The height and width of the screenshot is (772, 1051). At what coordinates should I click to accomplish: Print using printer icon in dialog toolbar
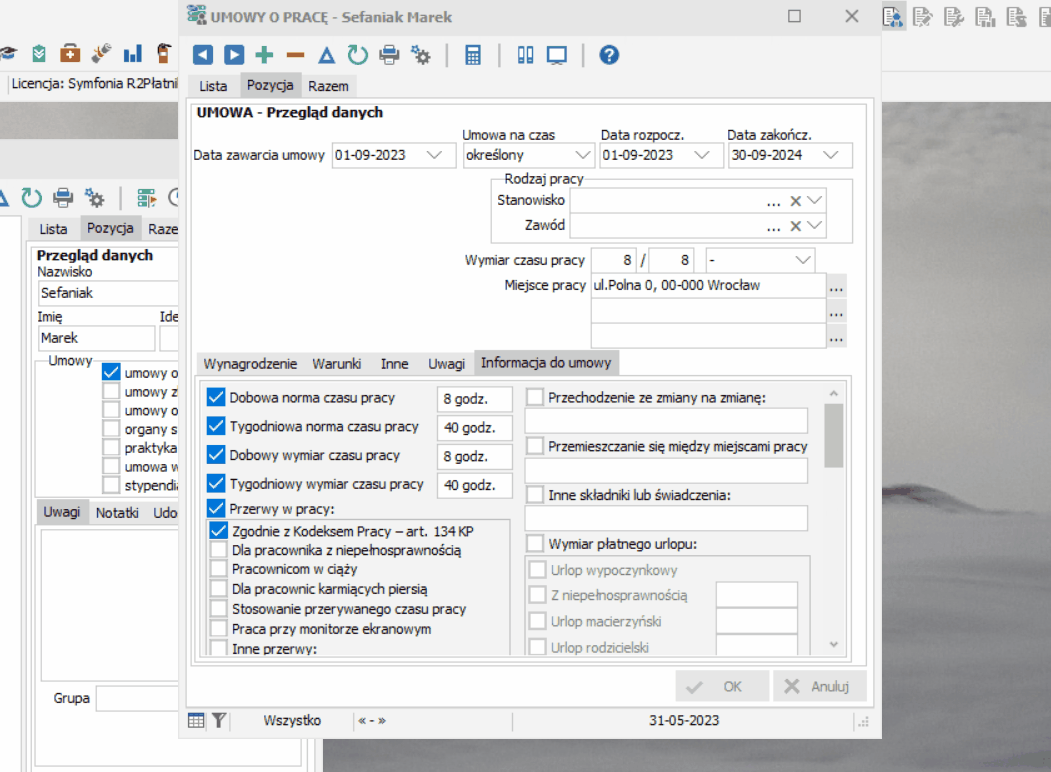coord(389,55)
